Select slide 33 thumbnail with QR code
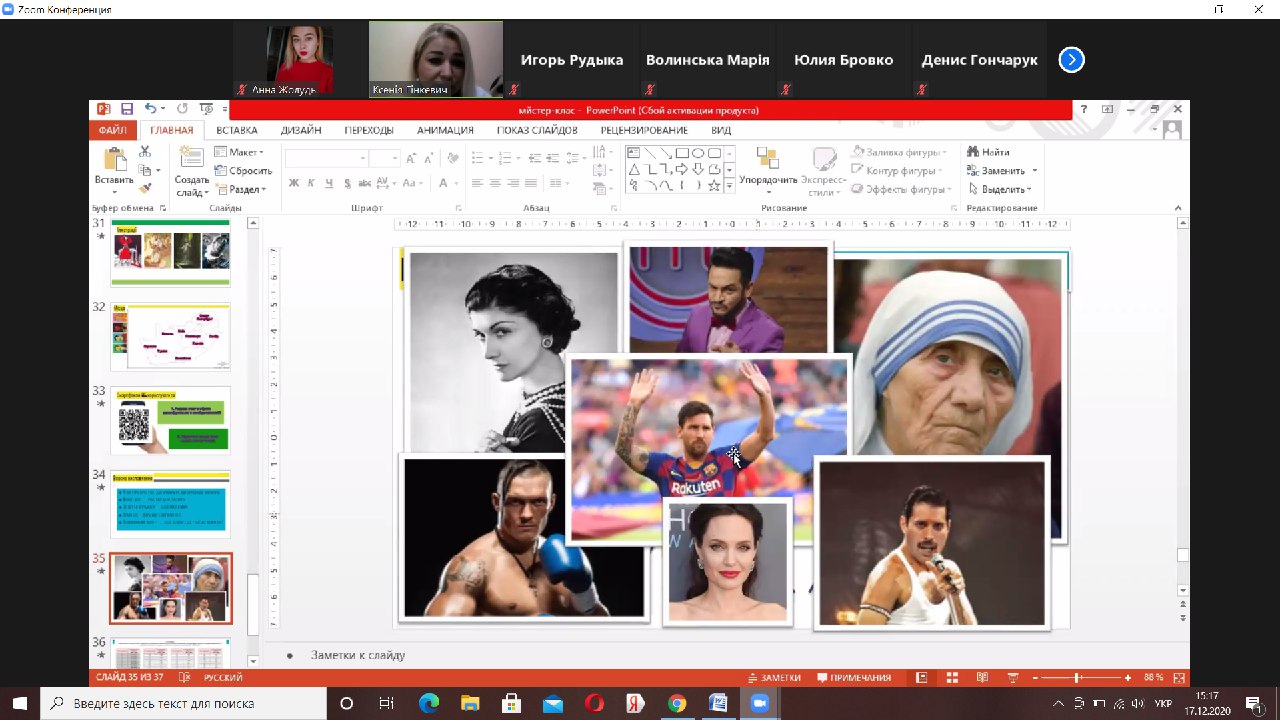1280x720 pixels. (x=170, y=420)
